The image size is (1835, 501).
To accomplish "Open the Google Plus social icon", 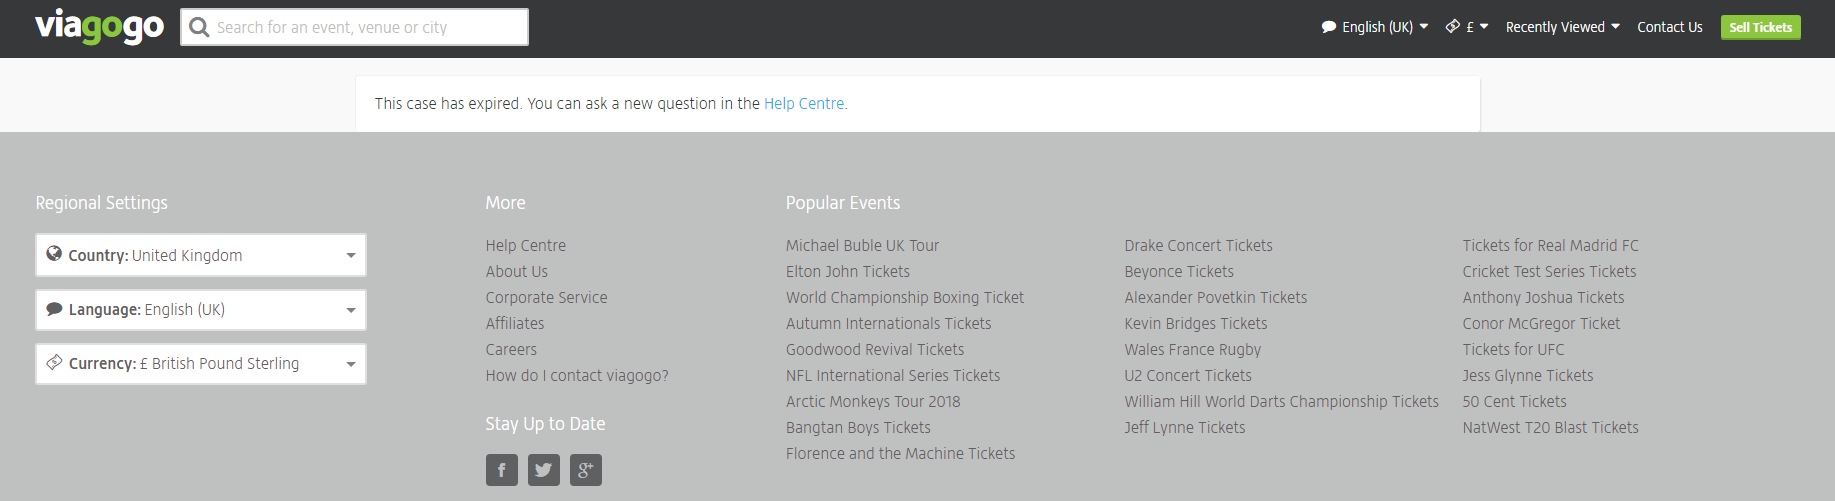I will click(x=586, y=470).
